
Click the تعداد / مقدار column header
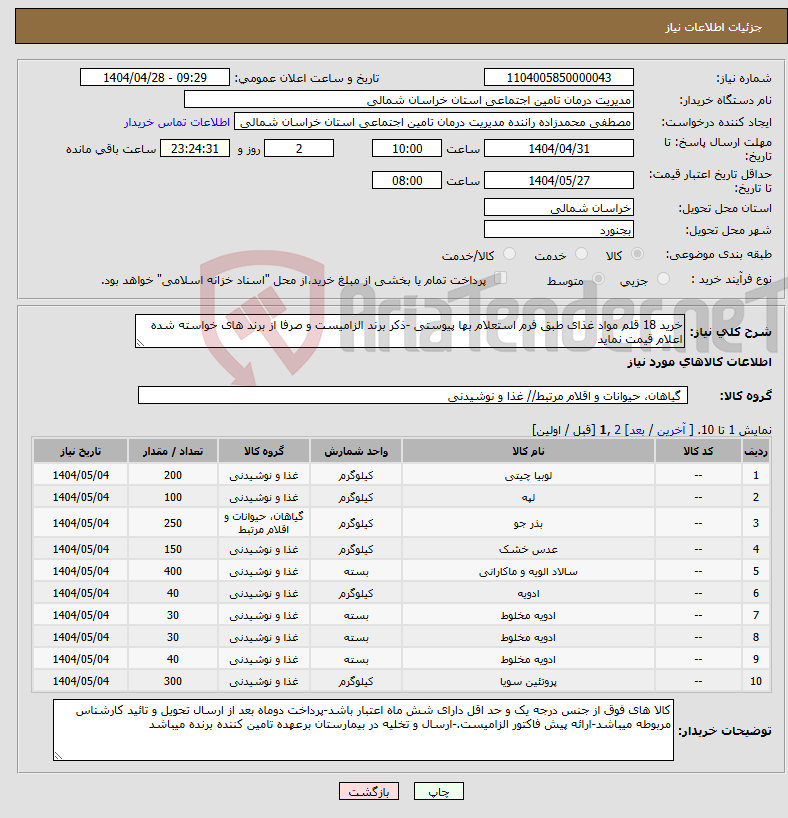click(x=173, y=451)
